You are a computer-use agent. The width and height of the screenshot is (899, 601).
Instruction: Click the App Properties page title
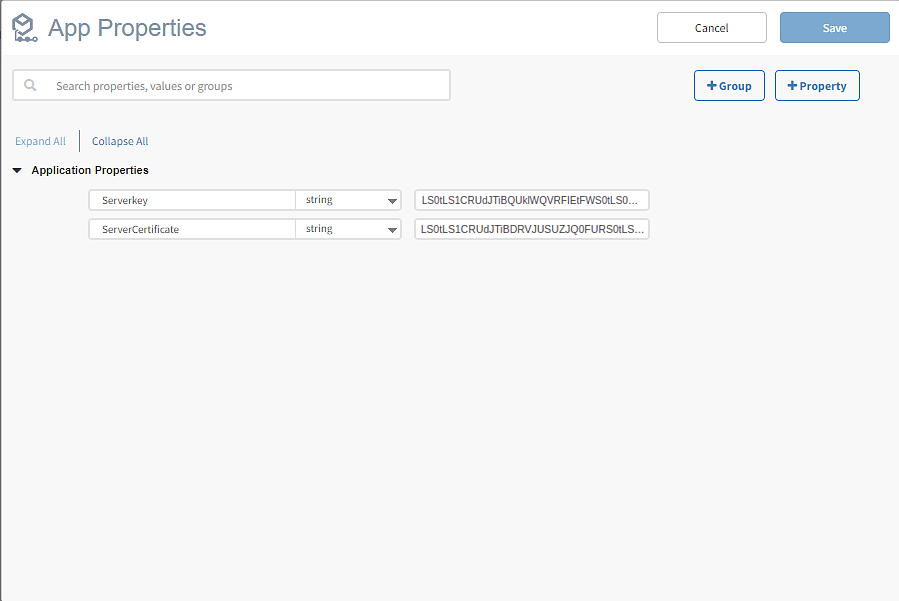pos(127,28)
